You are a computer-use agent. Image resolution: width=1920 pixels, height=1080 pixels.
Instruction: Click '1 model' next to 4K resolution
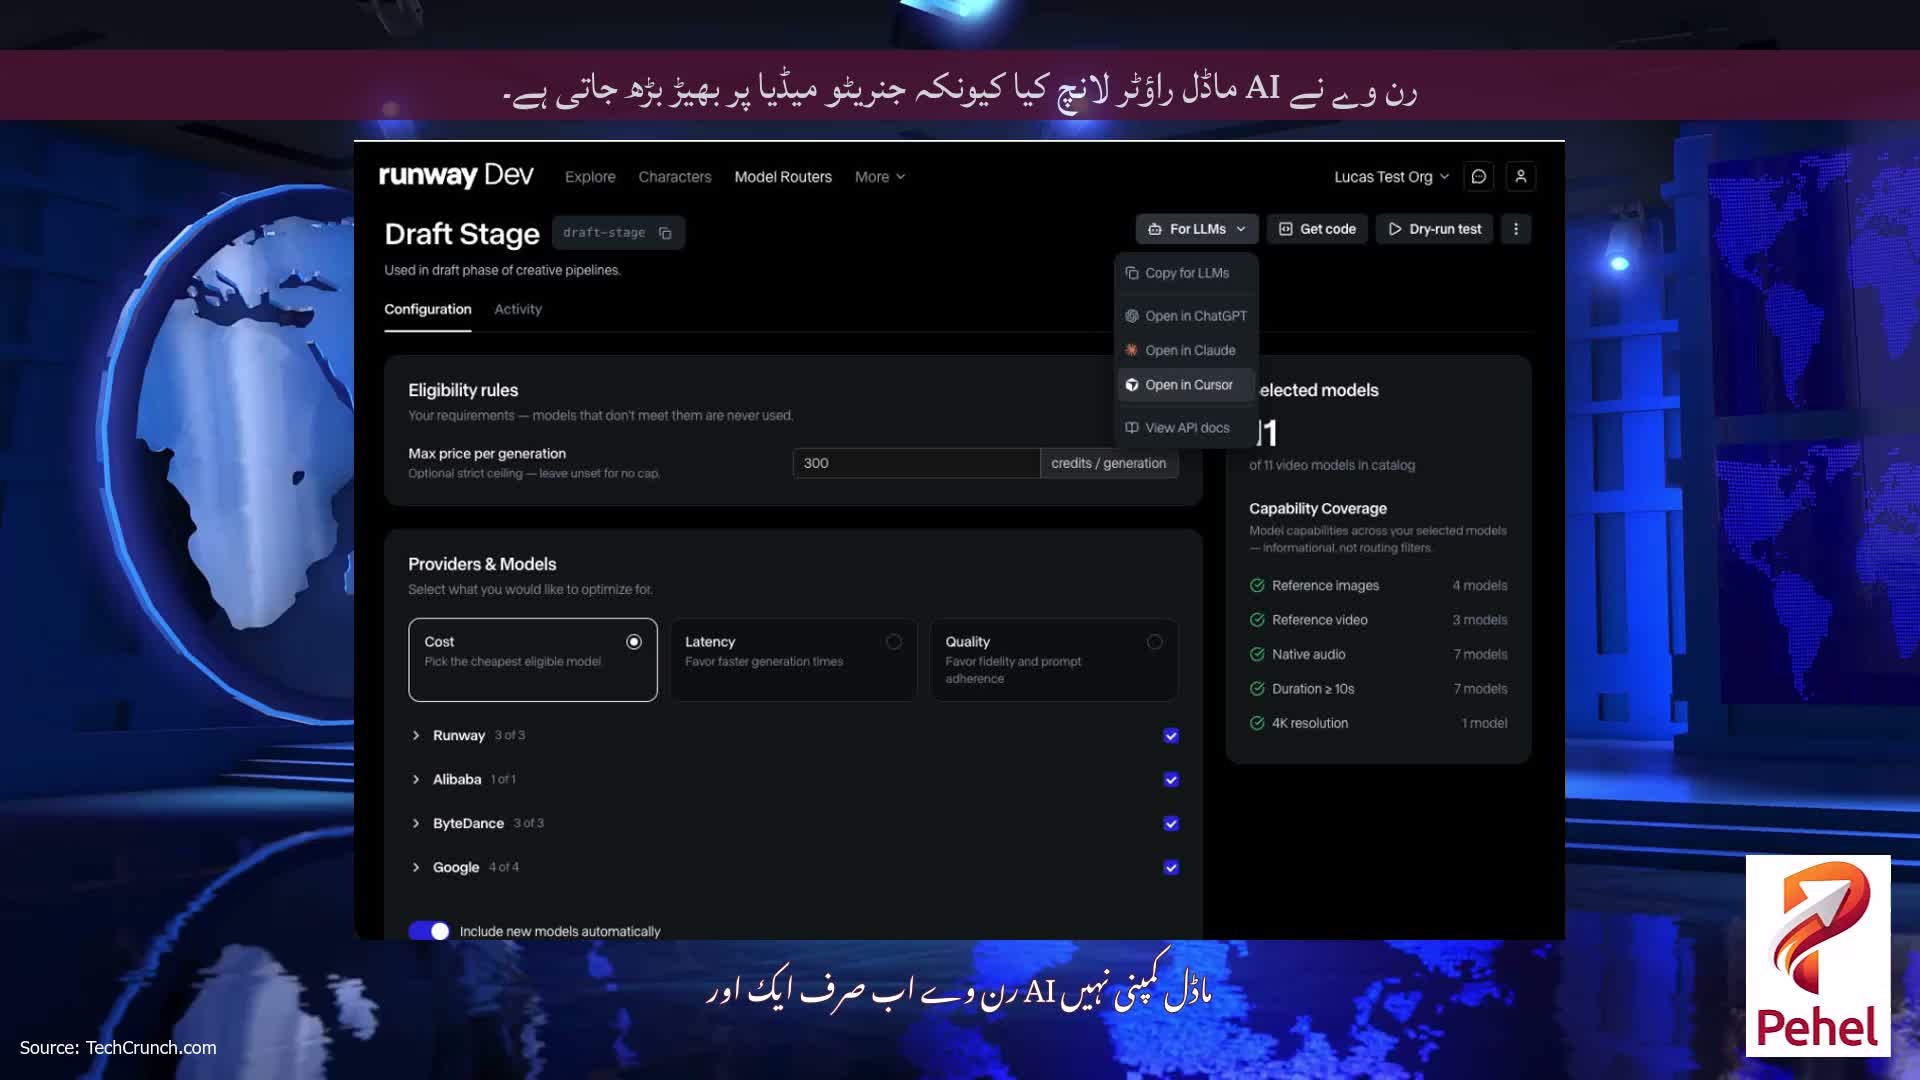click(x=1484, y=723)
